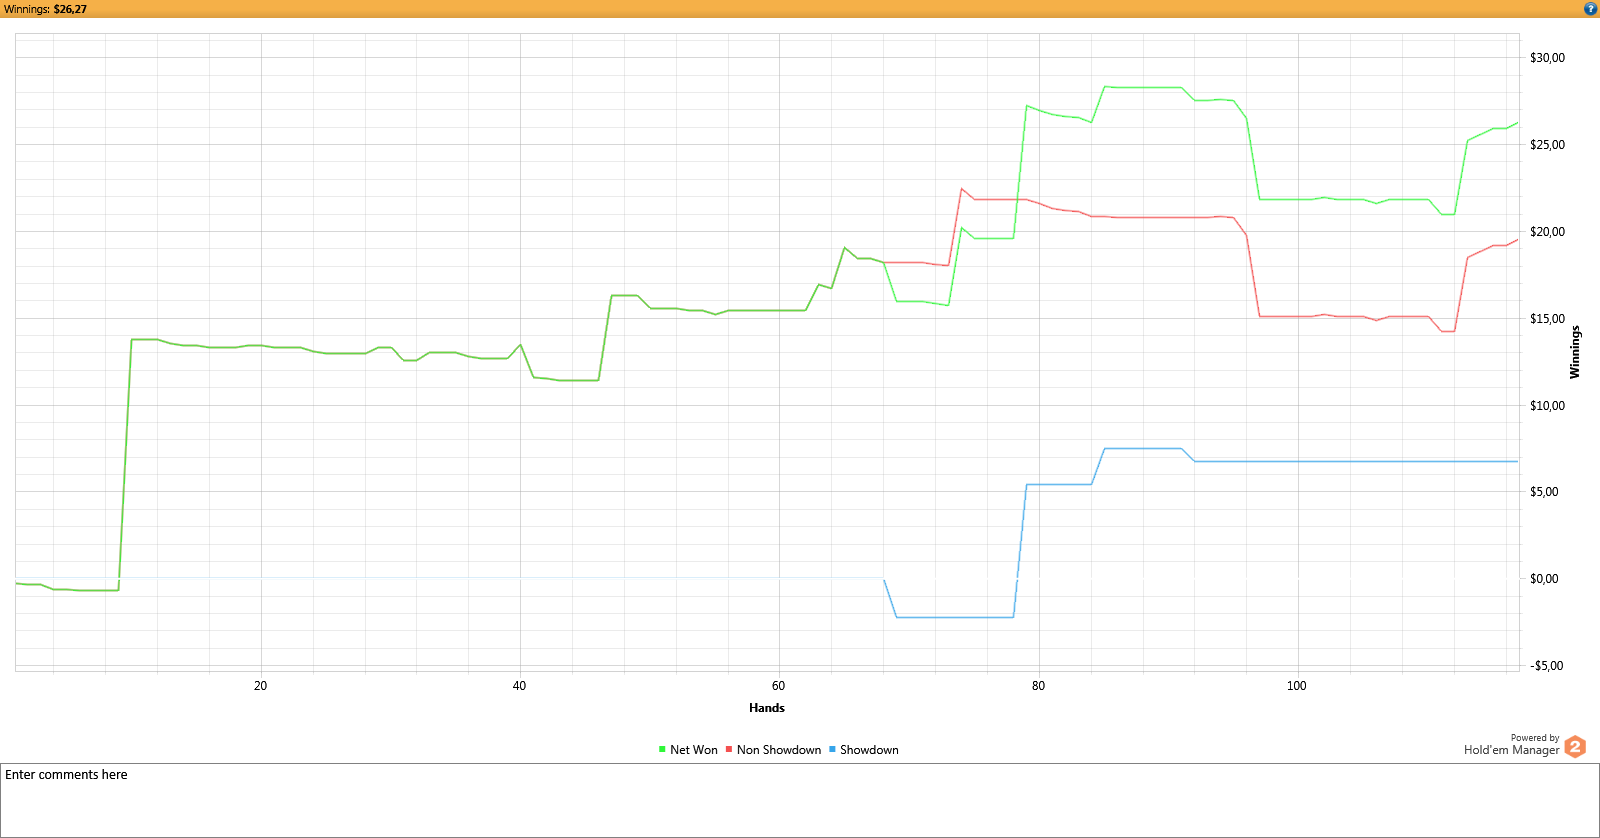This screenshot has width=1600, height=838.
Task: Click the Winnings: $26,27 header text
Action: (45, 9)
